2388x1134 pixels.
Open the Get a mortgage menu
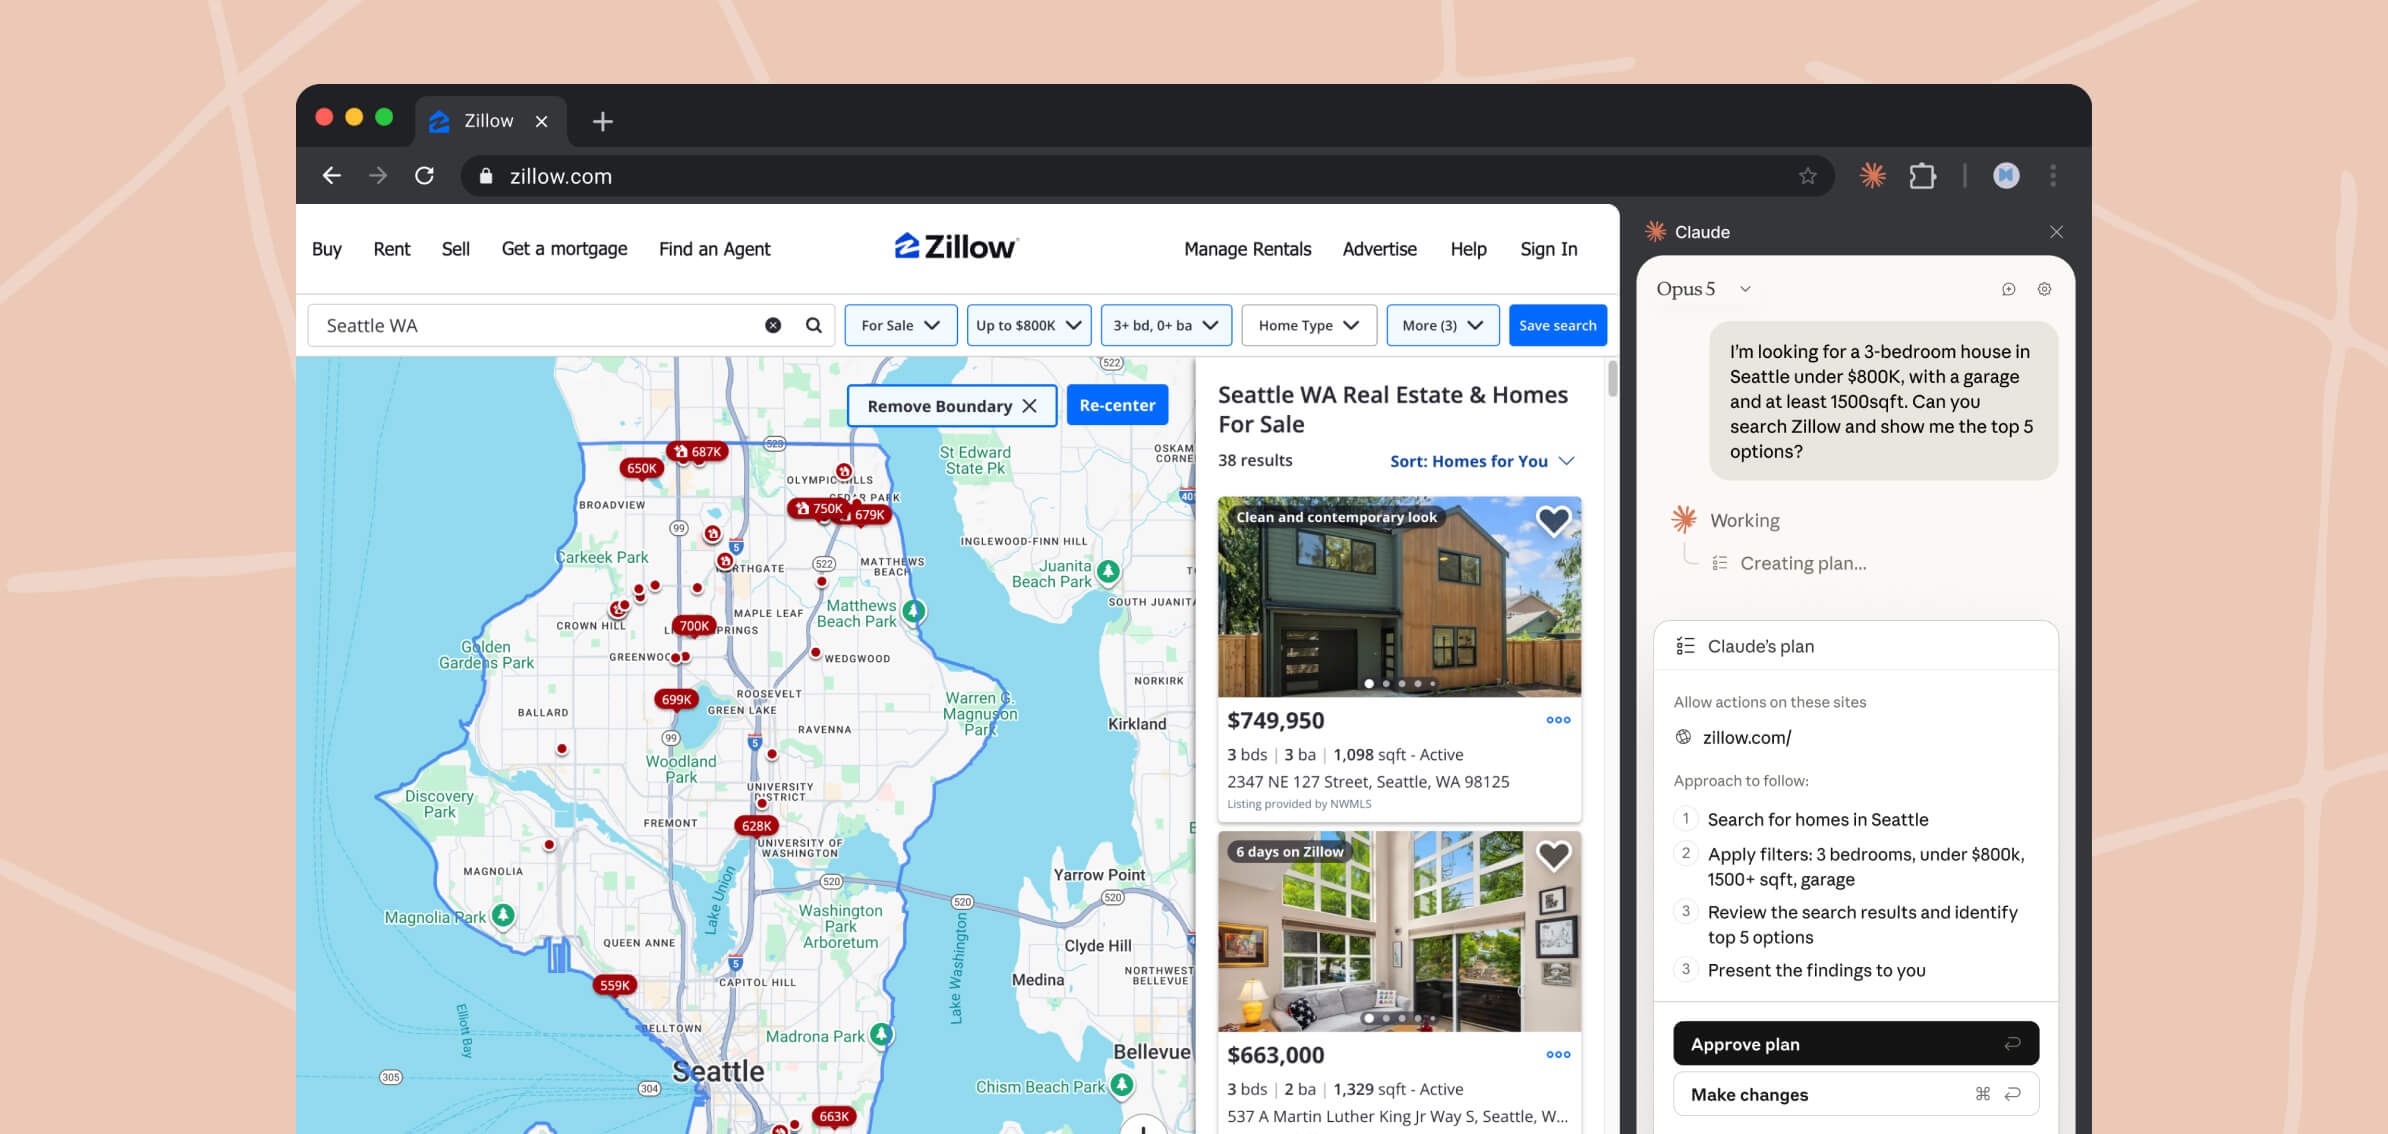click(565, 249)
